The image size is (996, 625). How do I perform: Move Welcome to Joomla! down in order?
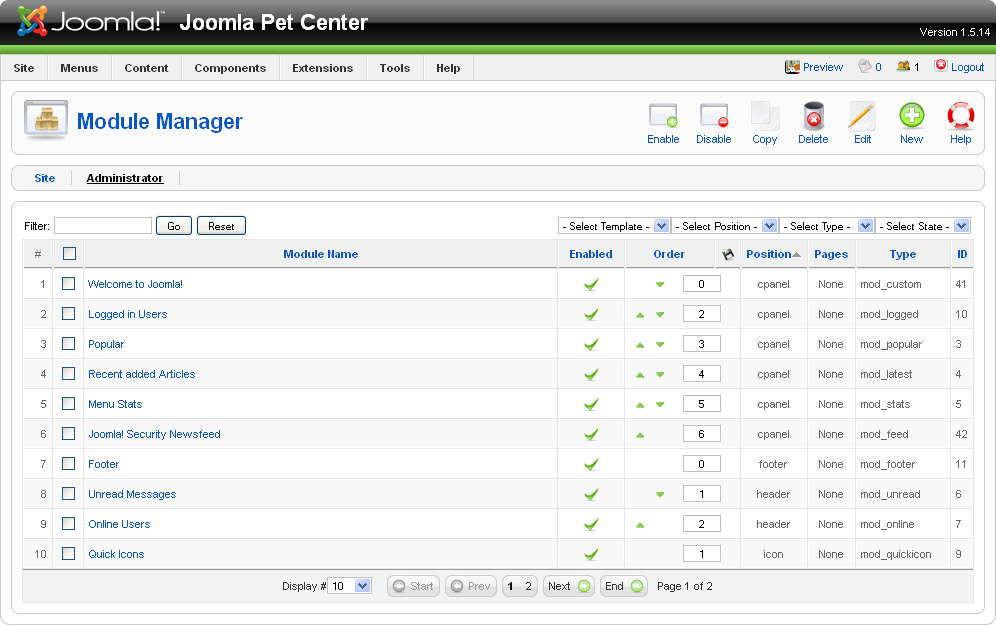[660, 285]
